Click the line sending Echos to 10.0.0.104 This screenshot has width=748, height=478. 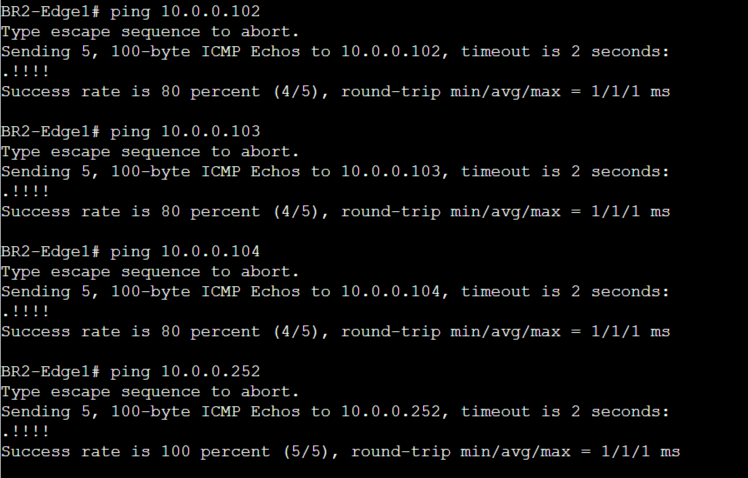click(335, 292)
